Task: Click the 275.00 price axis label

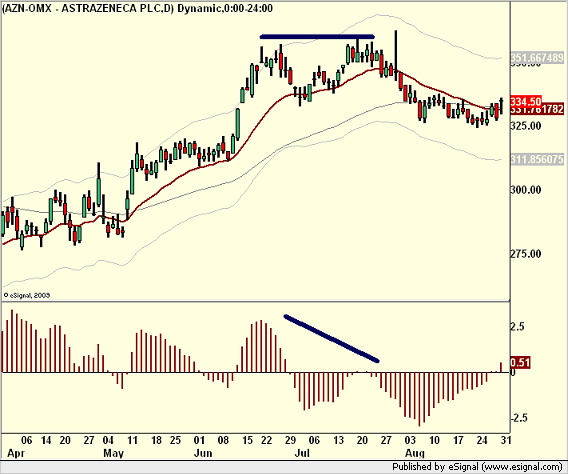Action: pos(526,253)
